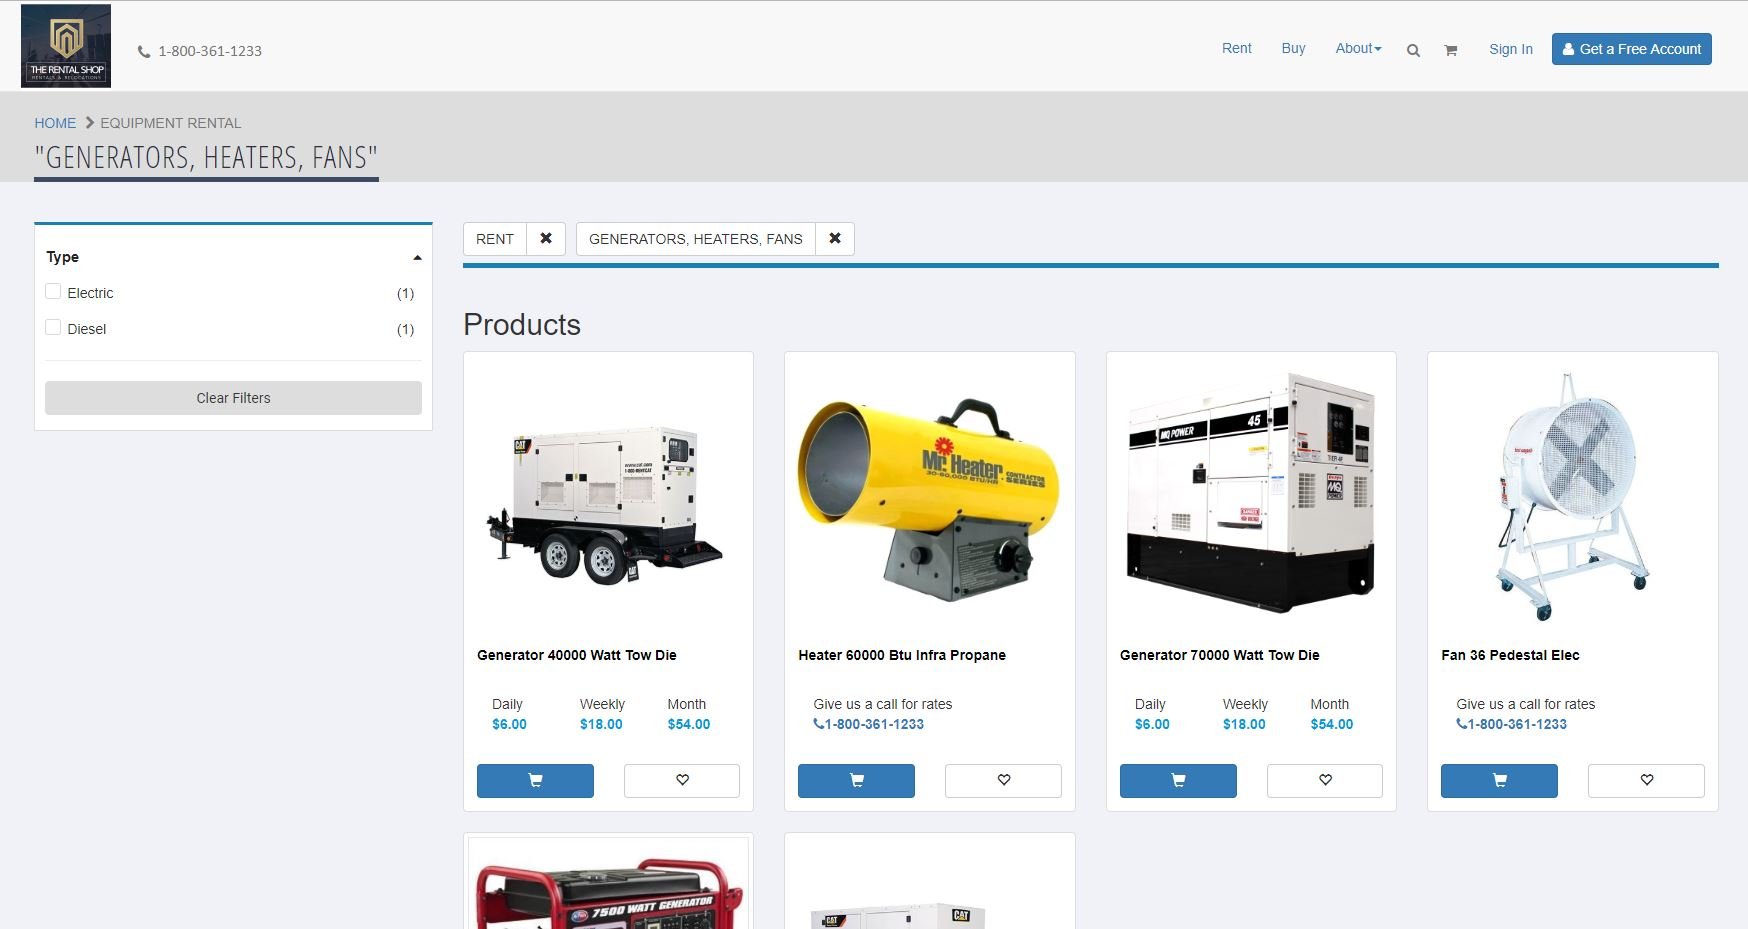This screenshot has height=929, width=1748.
Task: Open the search magnifier icon
Action: [x=1413, y=50]
